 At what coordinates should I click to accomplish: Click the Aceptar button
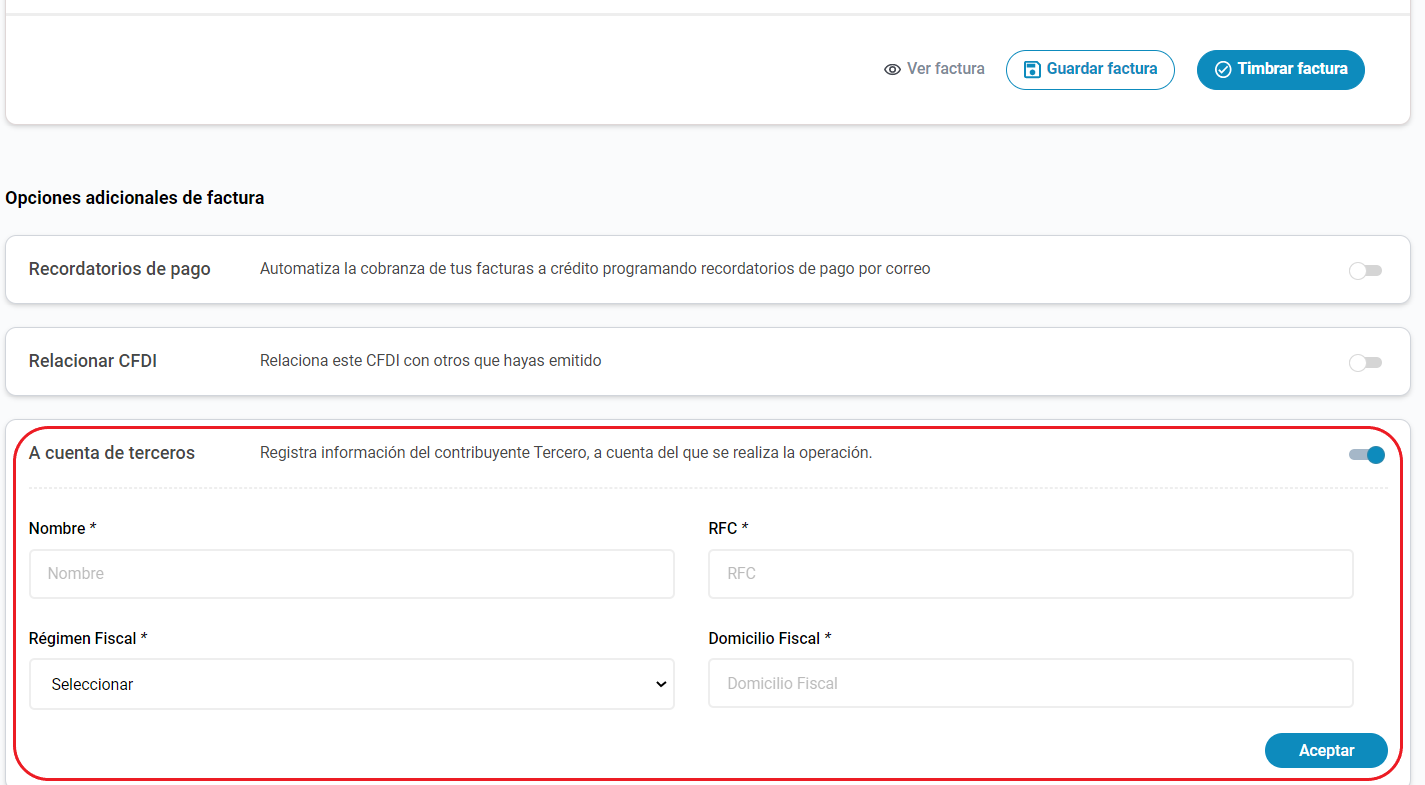[x=1326, y=751]
